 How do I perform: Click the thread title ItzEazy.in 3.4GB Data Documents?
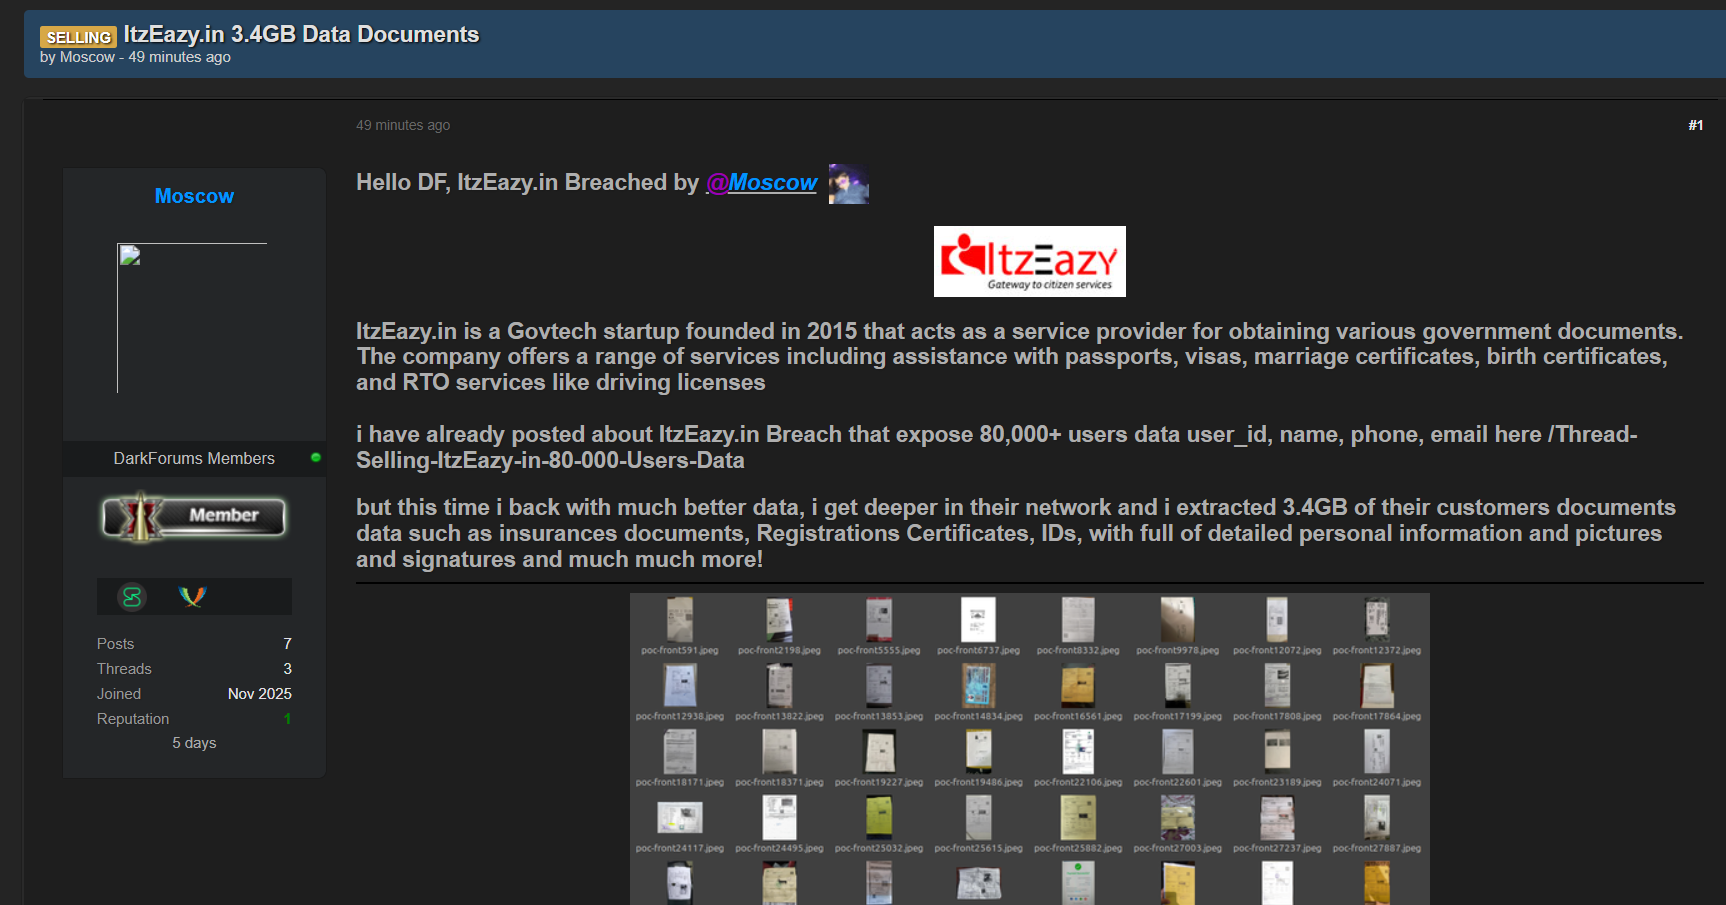point(301,34)
